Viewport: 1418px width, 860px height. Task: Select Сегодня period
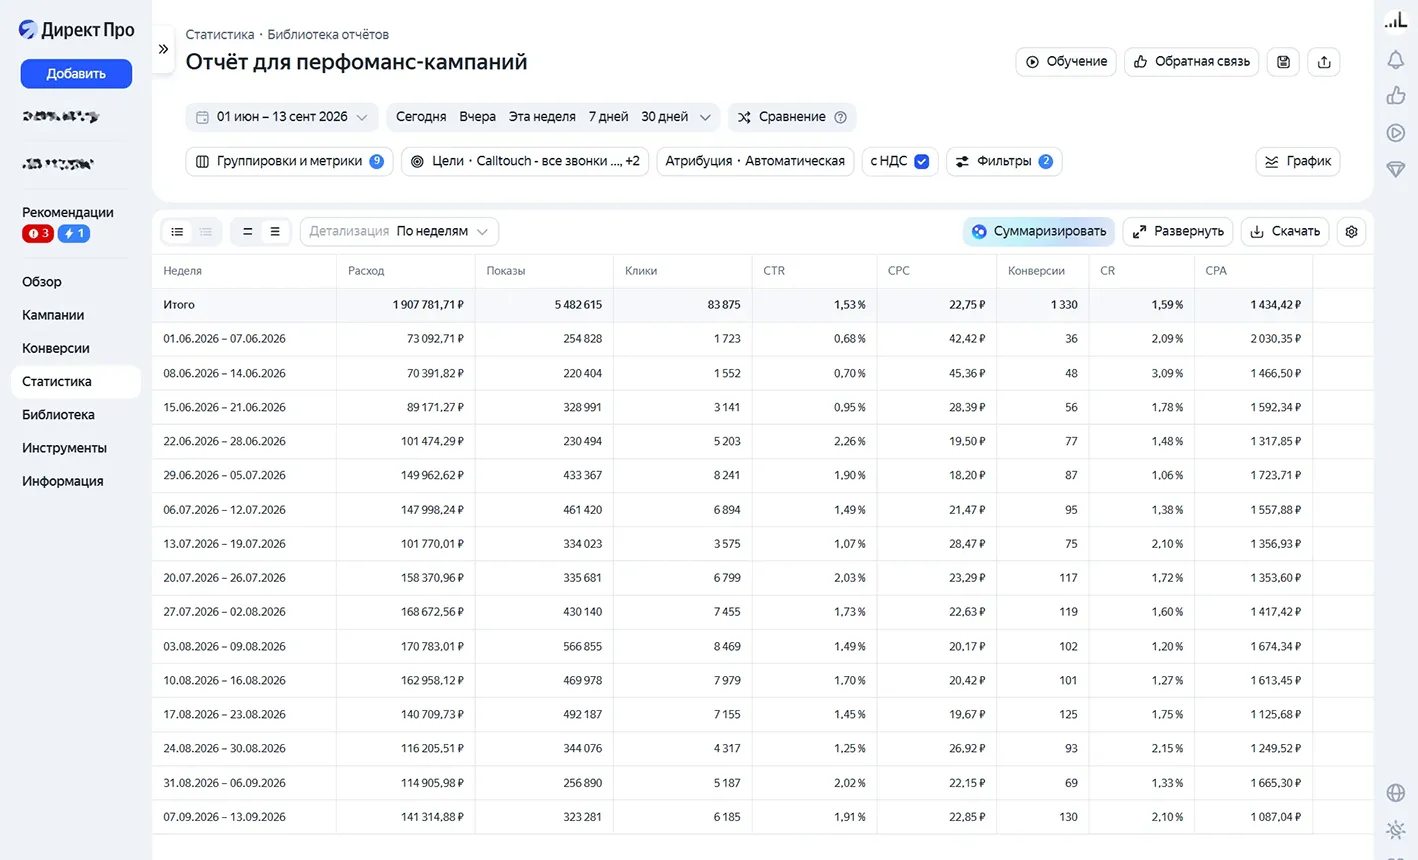(421, 117)
